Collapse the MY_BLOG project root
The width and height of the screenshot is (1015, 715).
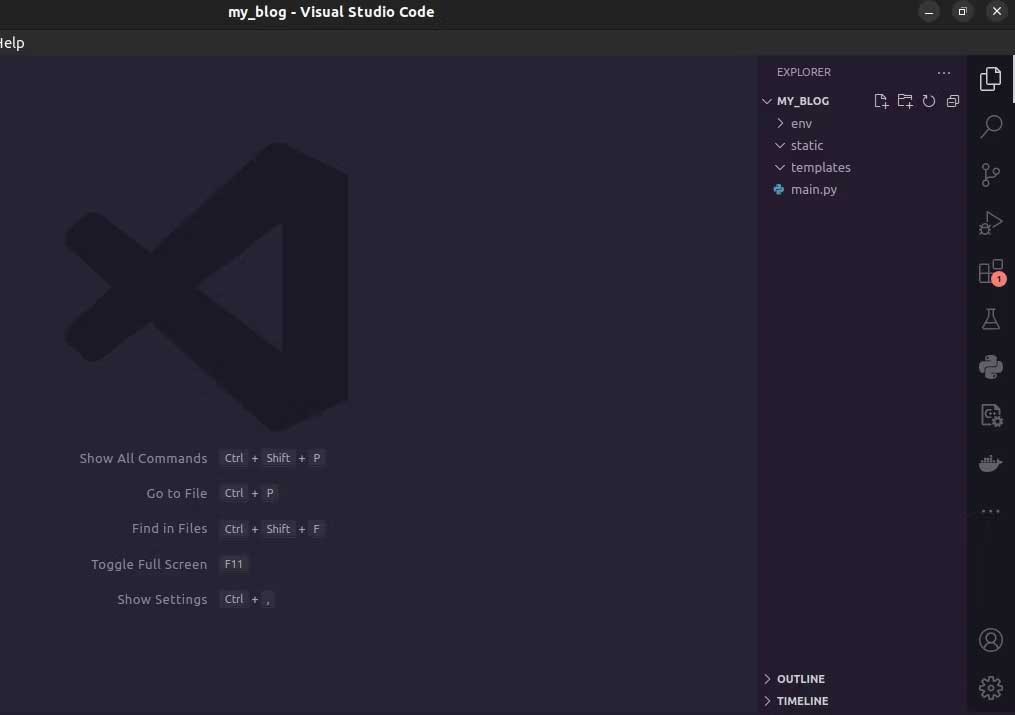click(x=802, y=100)
